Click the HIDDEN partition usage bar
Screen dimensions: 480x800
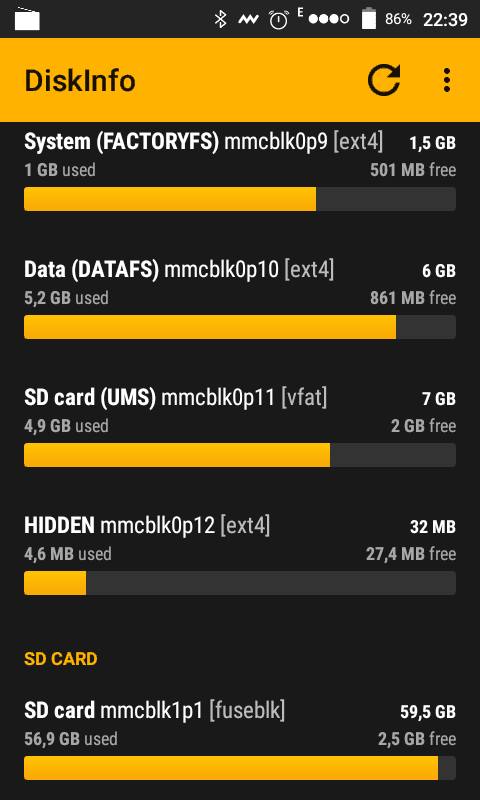click(x=240, y=583)
